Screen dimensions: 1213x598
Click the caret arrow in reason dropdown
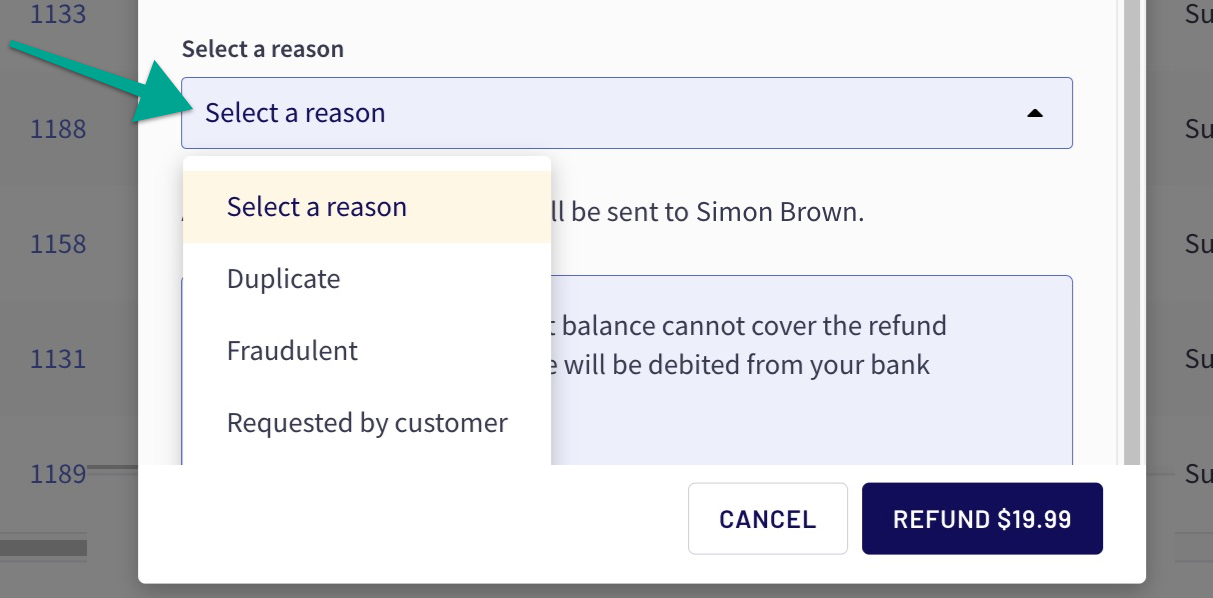1035,114
